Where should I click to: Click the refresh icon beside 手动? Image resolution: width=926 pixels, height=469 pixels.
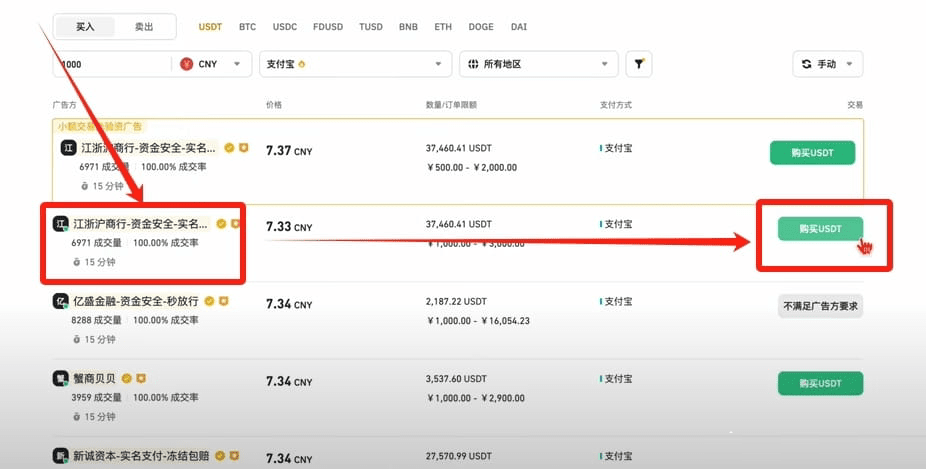807,64
